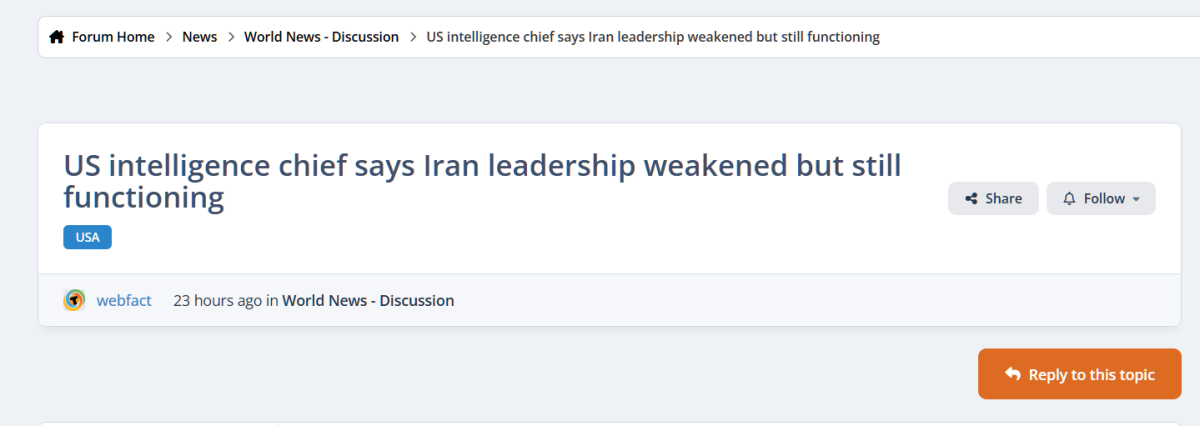Open World News - Discussion in the breadcrumb

(322, 37)
